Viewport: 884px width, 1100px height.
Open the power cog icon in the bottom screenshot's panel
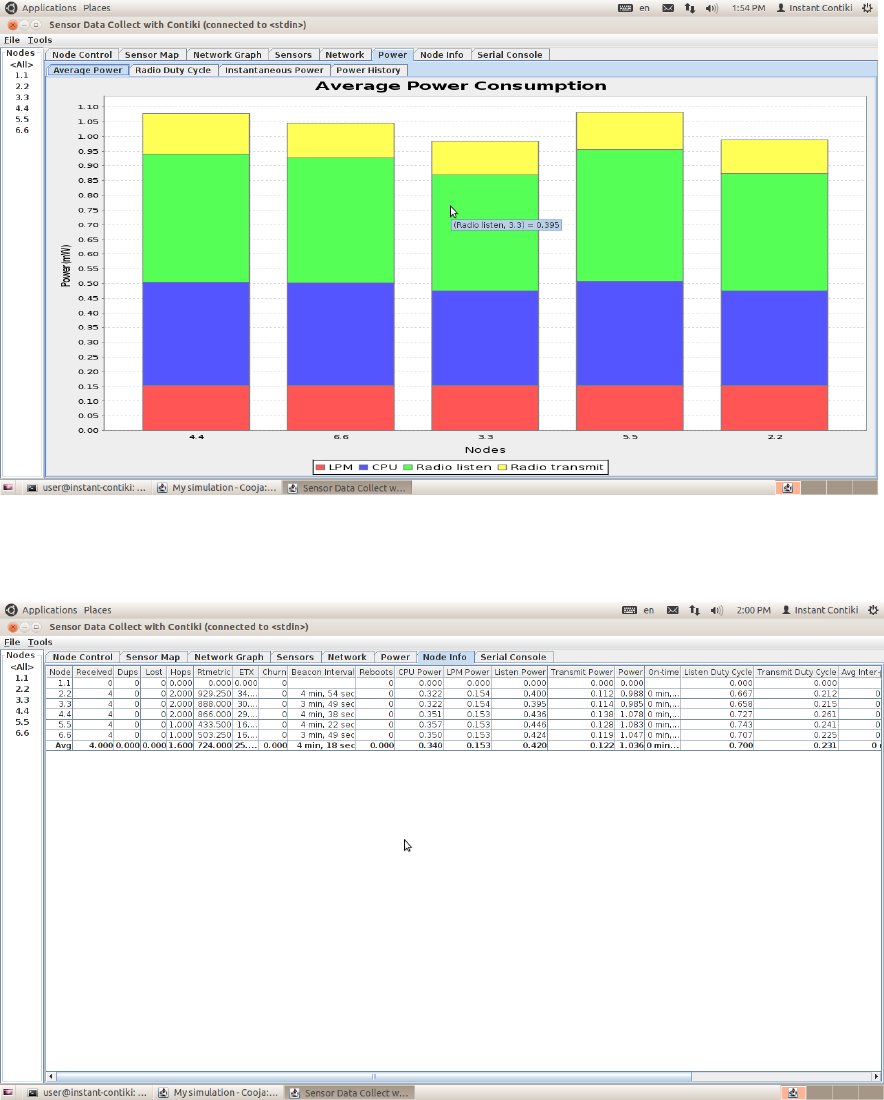873,610
